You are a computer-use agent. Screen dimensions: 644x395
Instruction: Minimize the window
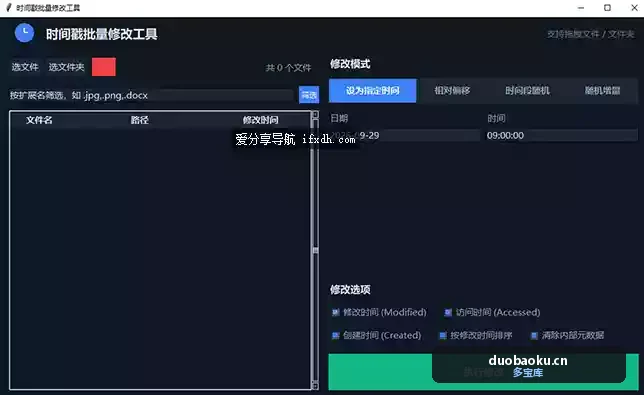tap(581, 8)
